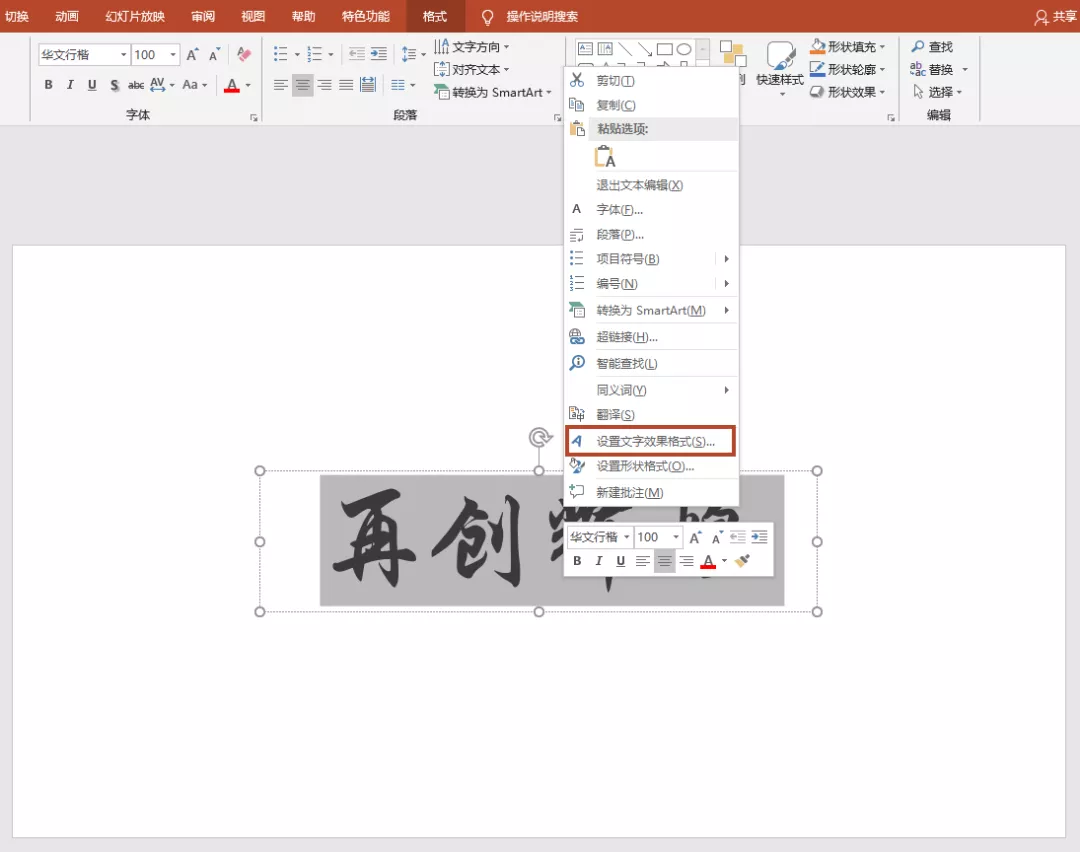The image size is (1080, 852).
Task: Click the clear formatting eraser icon
Action: click(243, 55)
